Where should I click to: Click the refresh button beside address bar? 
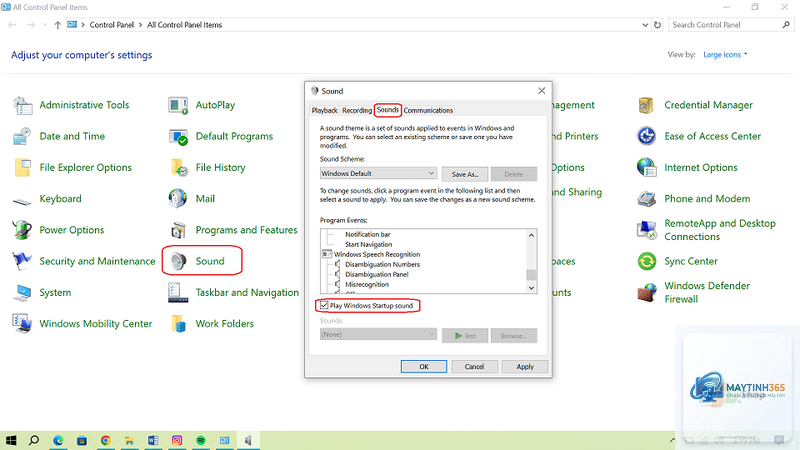[x=657, y=24]
